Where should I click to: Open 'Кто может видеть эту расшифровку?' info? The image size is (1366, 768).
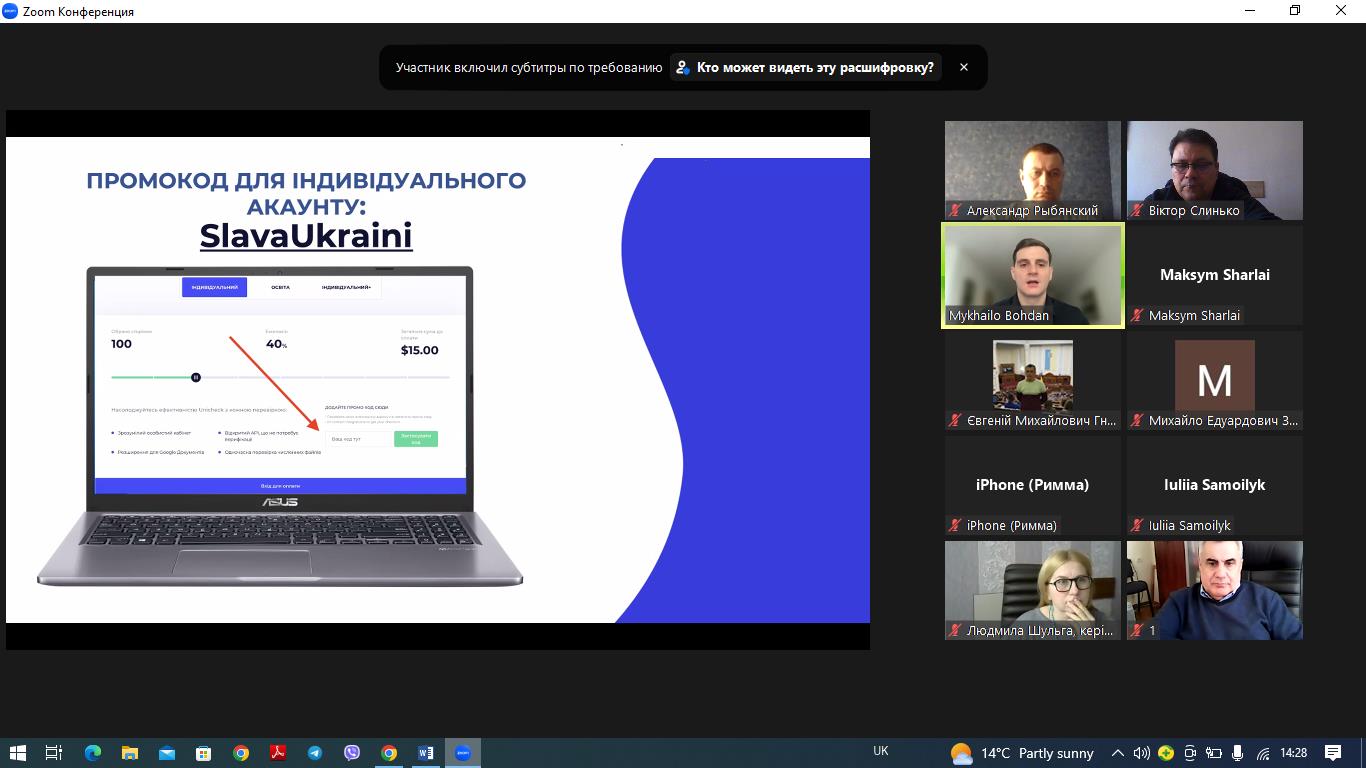[806, 67]
